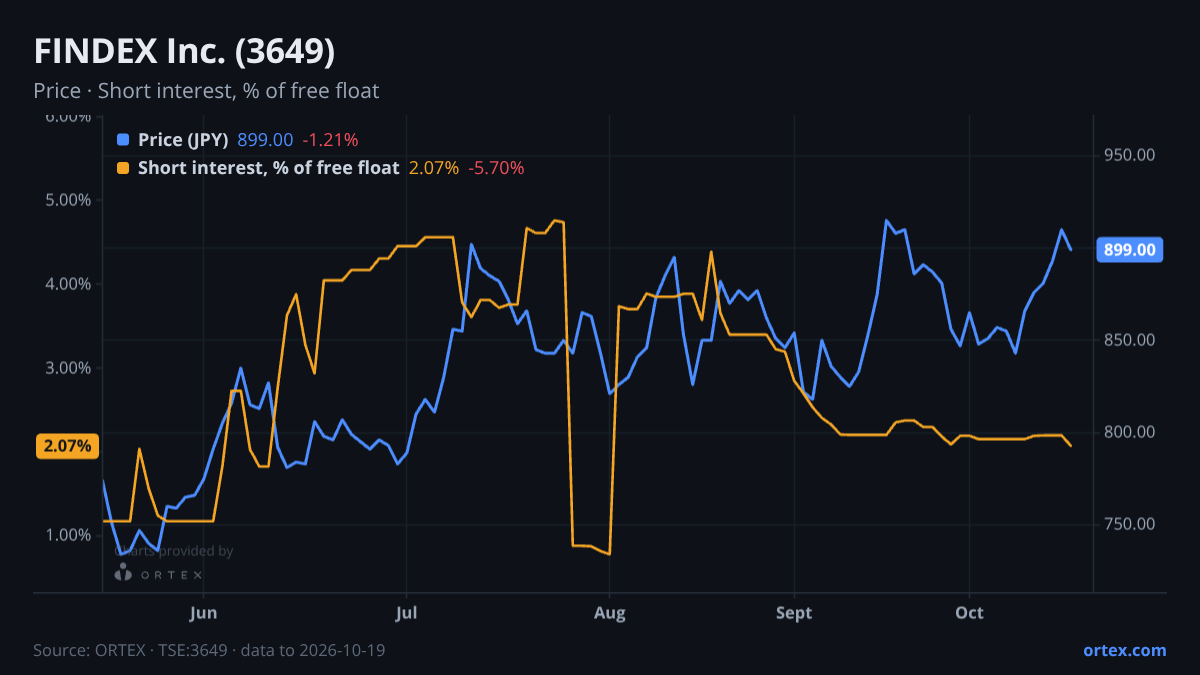
Task: Click the -1.21% price change value
Action: pos(330,140)
